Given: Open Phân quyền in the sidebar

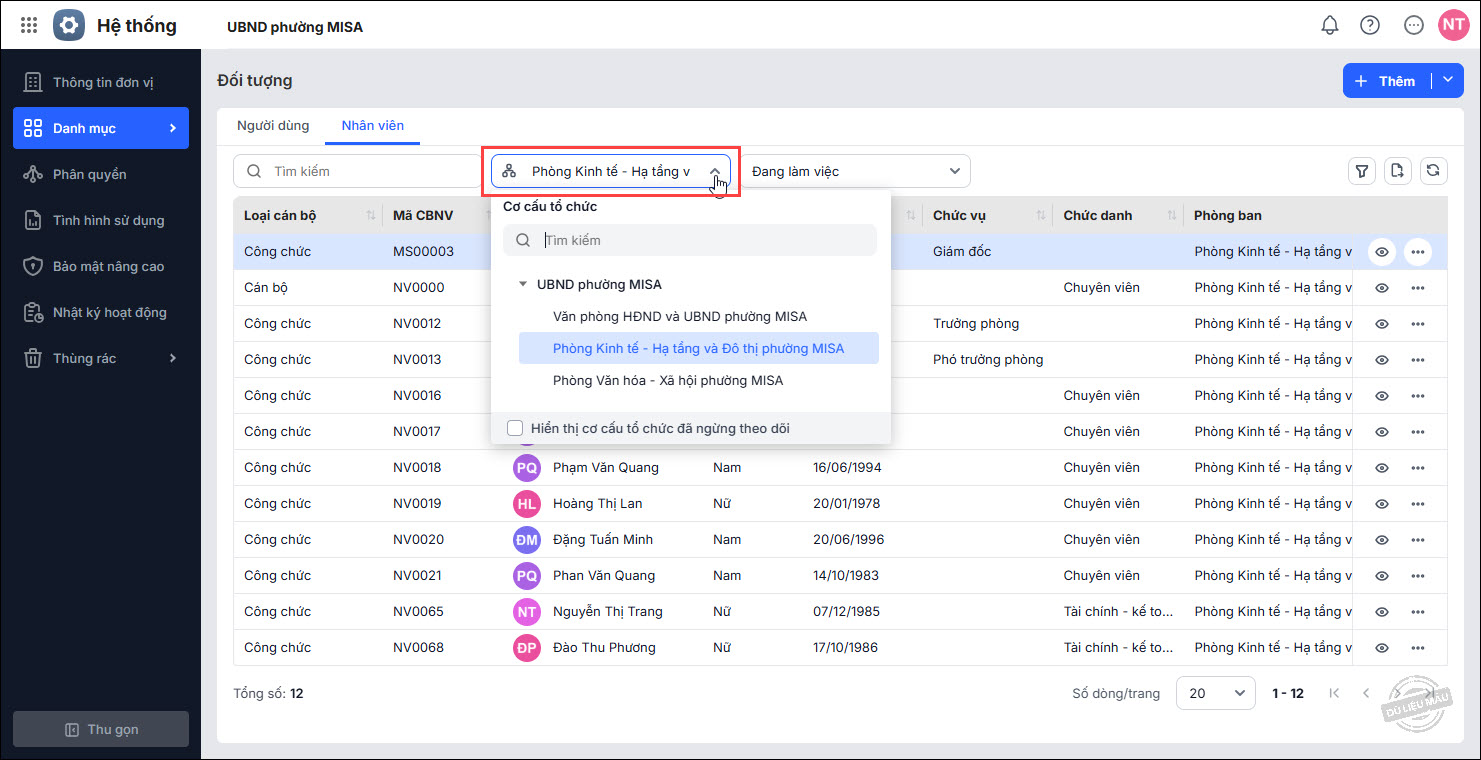Looking at the screenshot, I should coord(90,175).
